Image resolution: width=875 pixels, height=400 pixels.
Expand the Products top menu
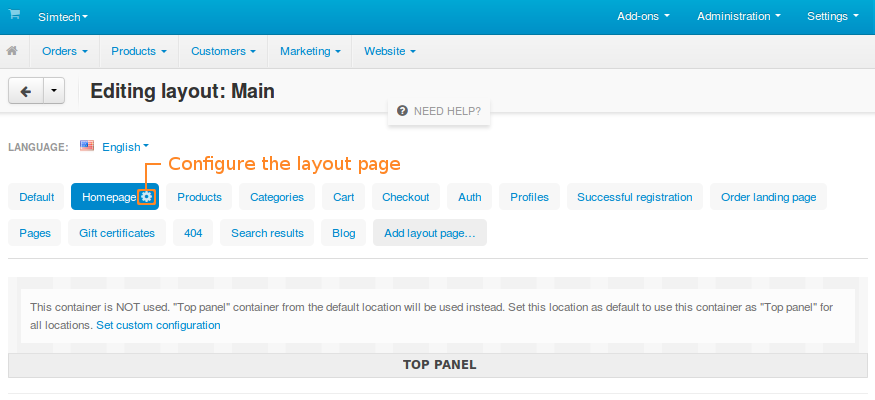139,51
